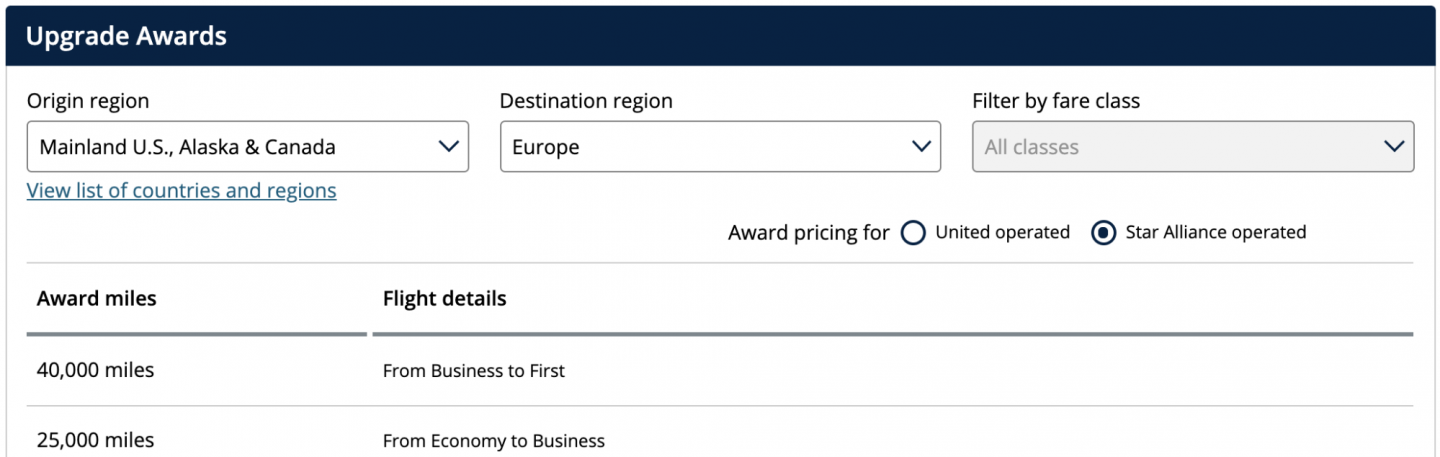Click the "Star Alliance operated" label text
The image size is (1440, 457).
click(x=1215, y=232)
